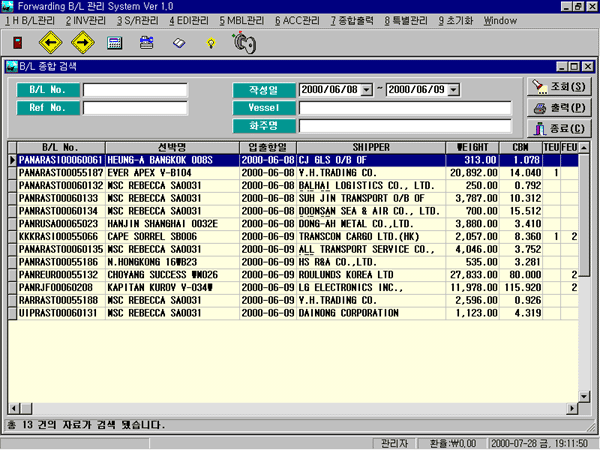Click the 화주명 input field
600x450 pixels.
click(405, 126)
